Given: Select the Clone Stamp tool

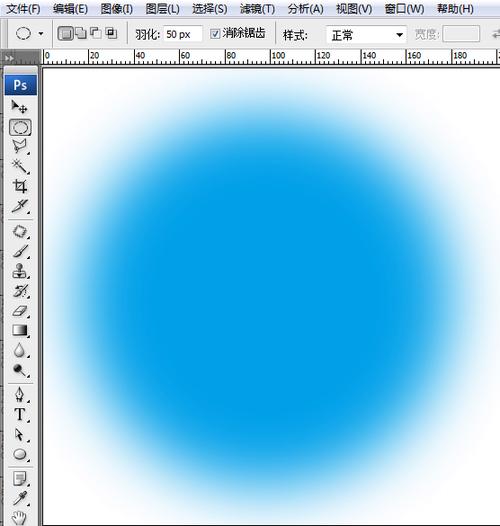Looking at the screenshot, I should click(19, 271).
